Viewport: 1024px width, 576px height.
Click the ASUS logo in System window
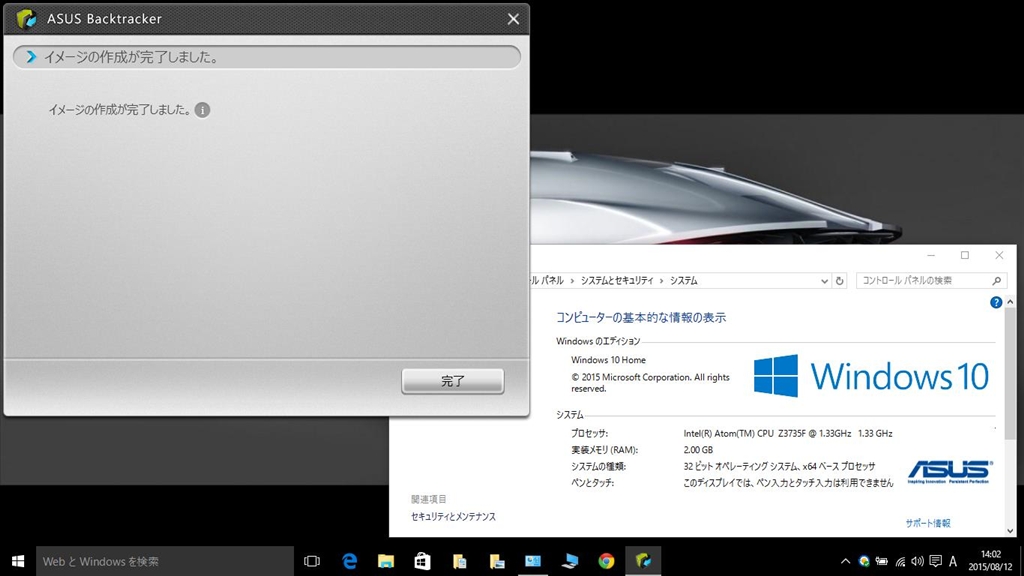coord(950,472)
